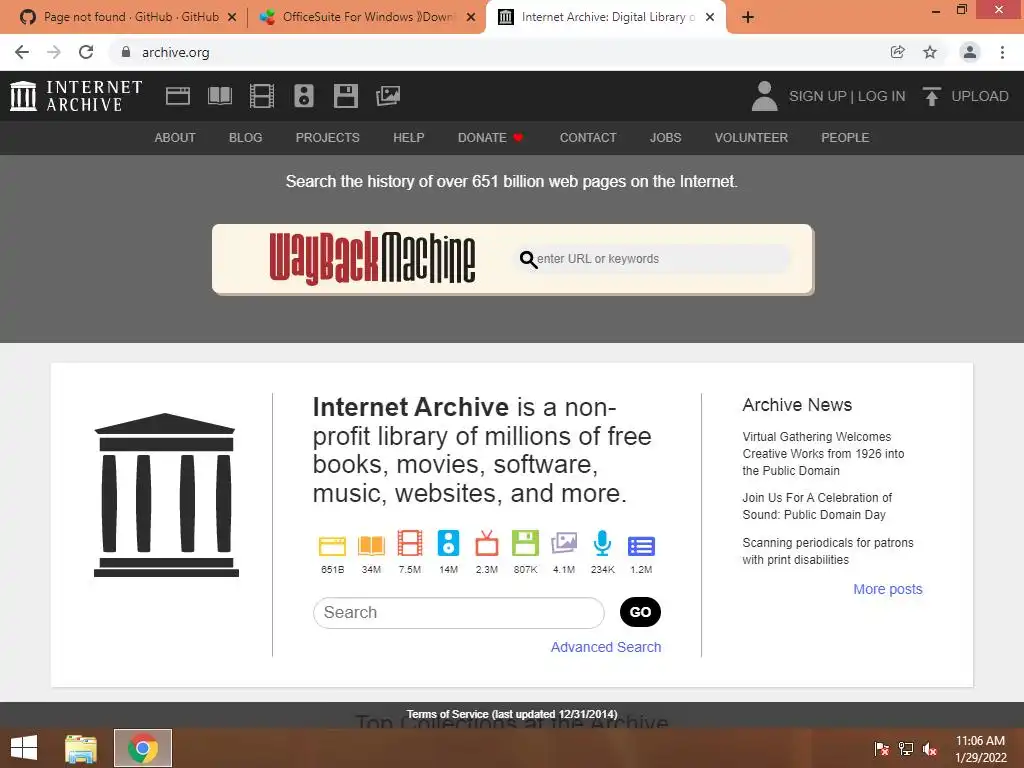Viewport: 1024px width, 768px height.
Task: Open the Web media icon in top nav
Action: coord(178,96)
